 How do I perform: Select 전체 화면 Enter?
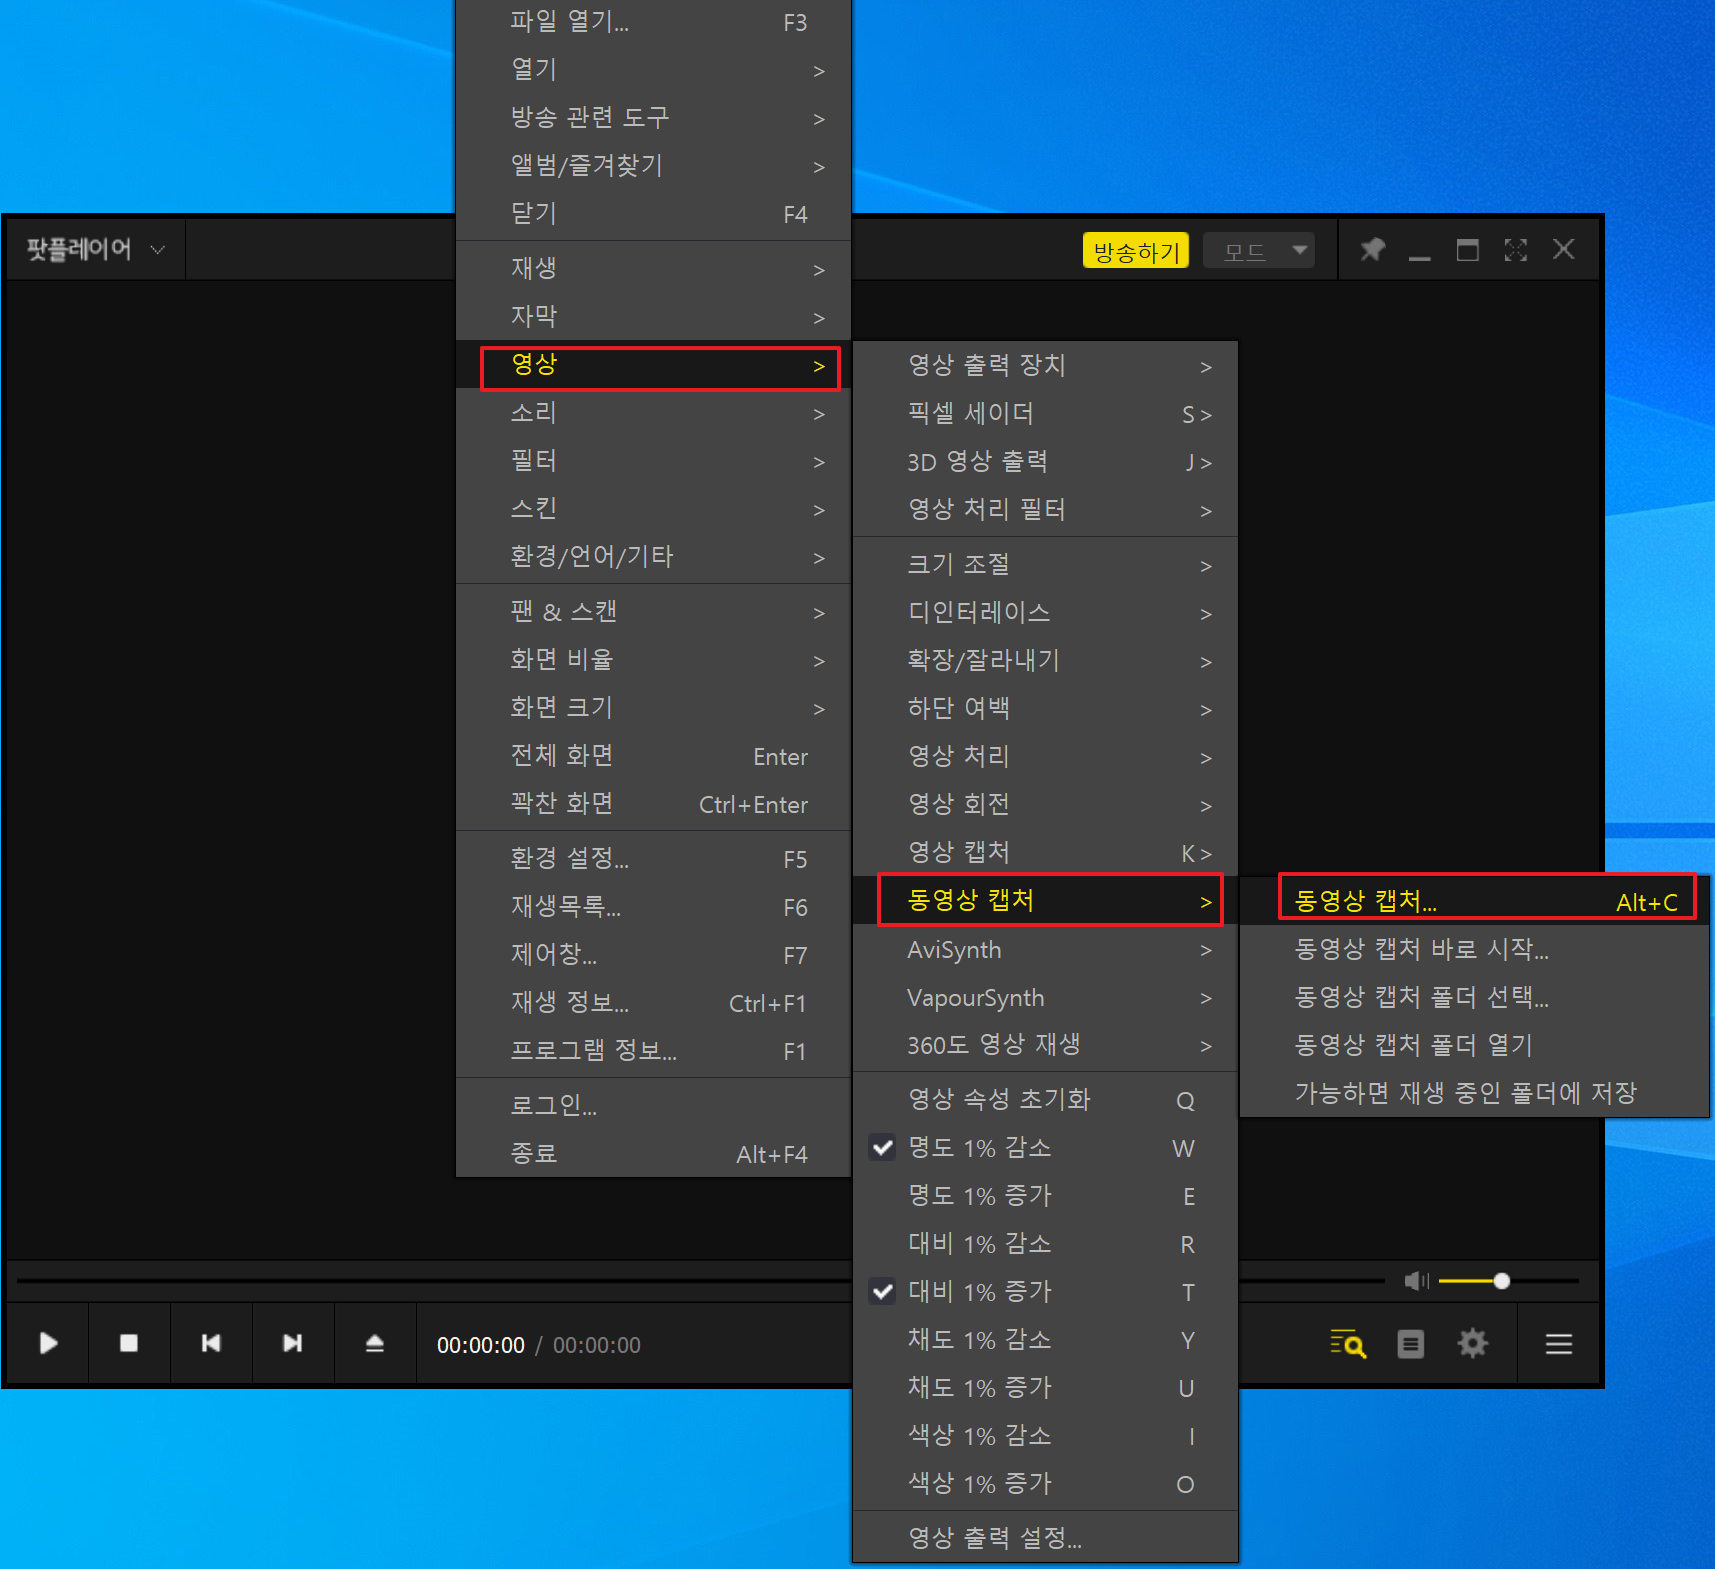coord(653,756)
